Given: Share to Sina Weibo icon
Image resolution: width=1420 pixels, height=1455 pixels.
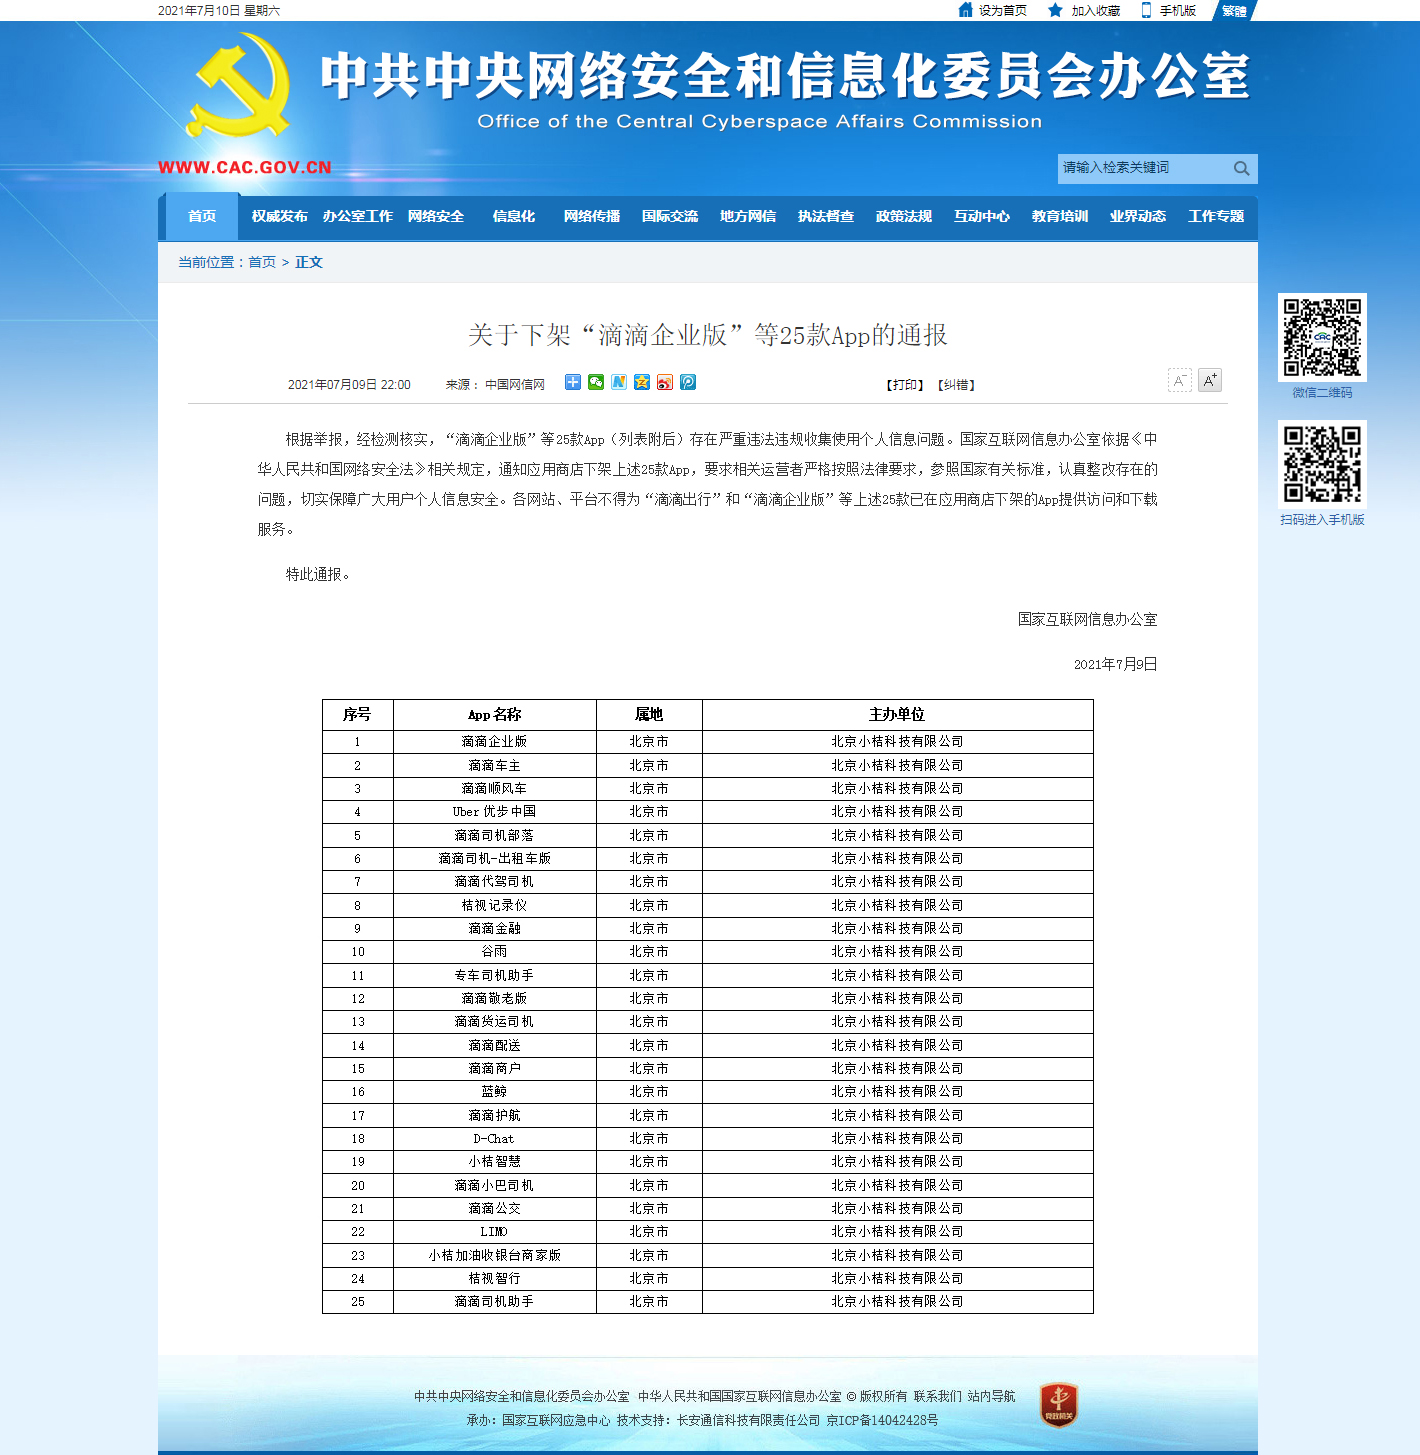Looking at the screenshot, I should [x=665, y=382].
